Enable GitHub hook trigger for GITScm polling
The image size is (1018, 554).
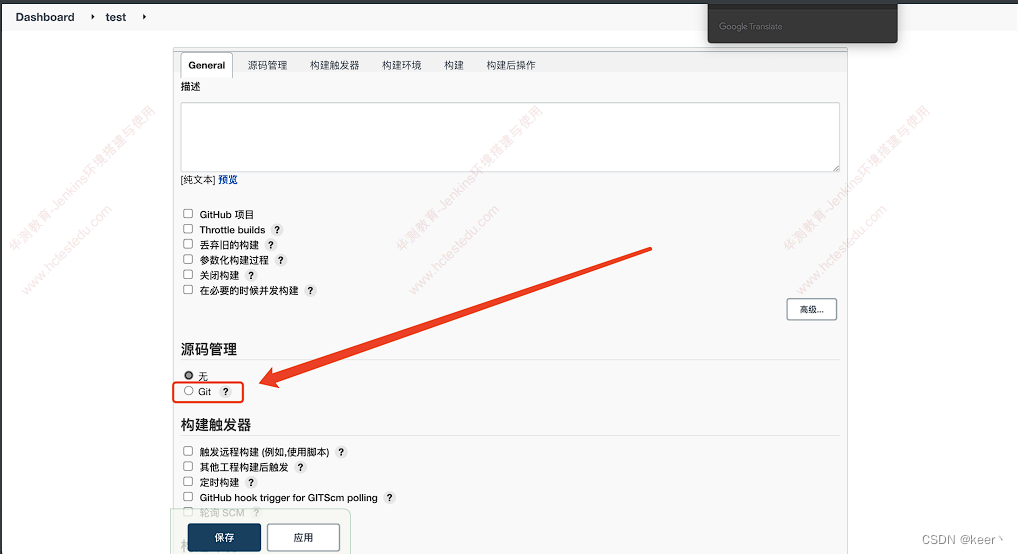[x=188, y=497]
